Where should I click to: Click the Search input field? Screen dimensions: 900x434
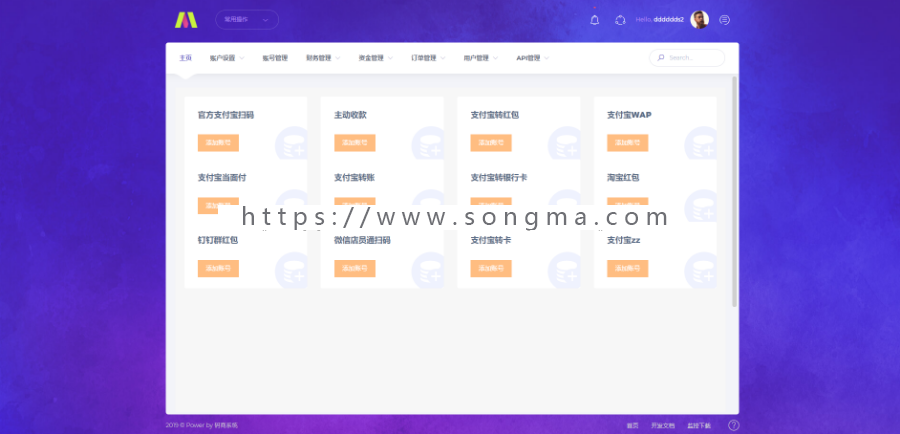(x=687, y=58)
